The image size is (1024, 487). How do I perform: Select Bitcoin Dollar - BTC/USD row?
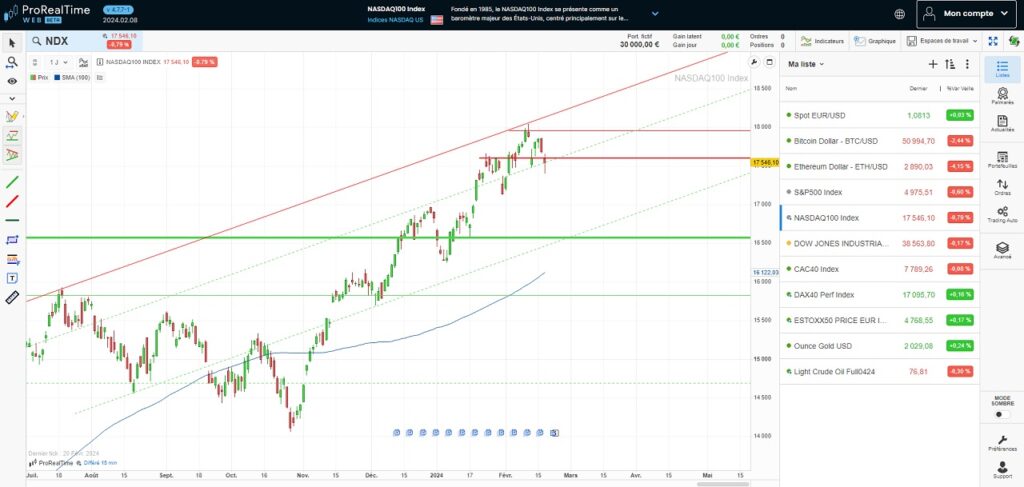point(880,140)
